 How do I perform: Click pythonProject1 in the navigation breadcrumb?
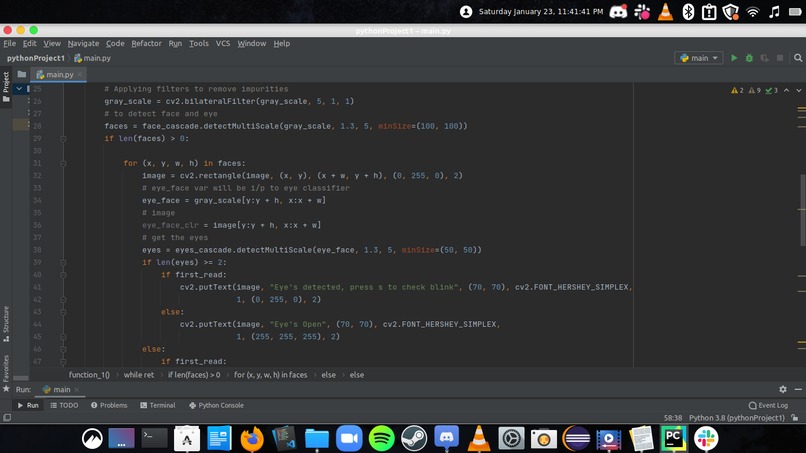click(x=35, y=58)
